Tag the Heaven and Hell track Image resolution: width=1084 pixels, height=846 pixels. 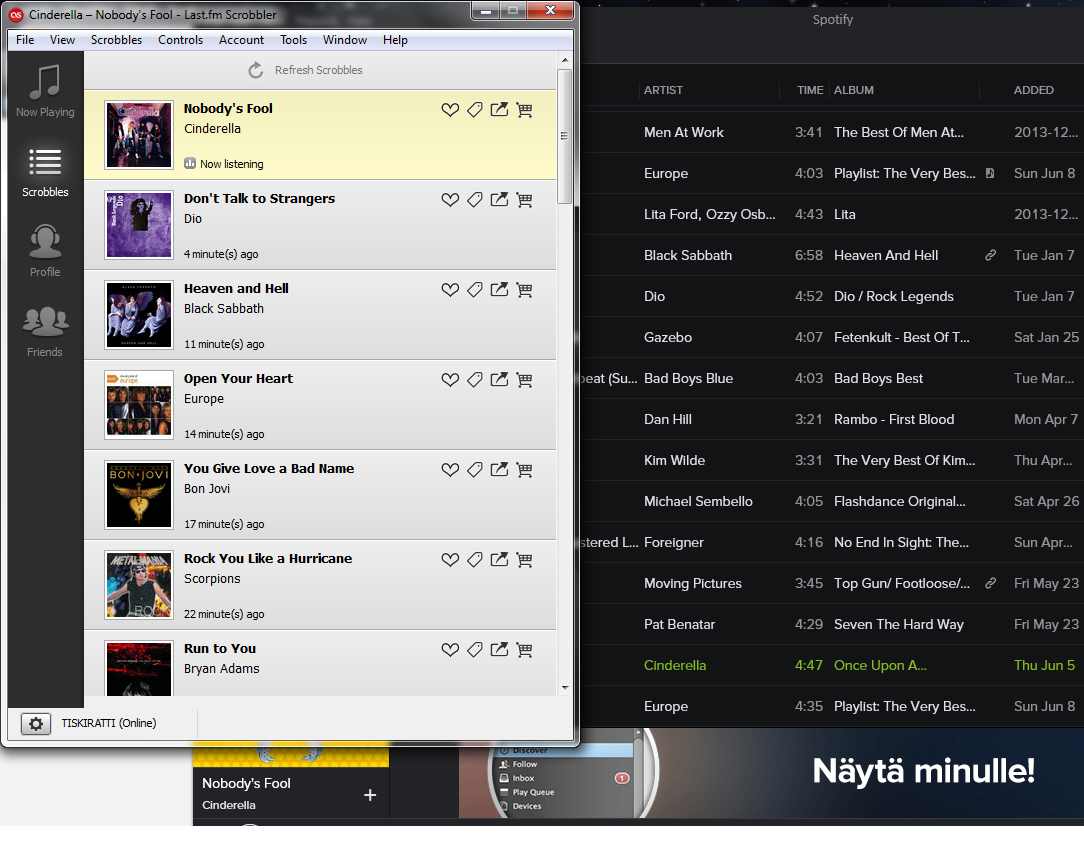coord(474,290)
